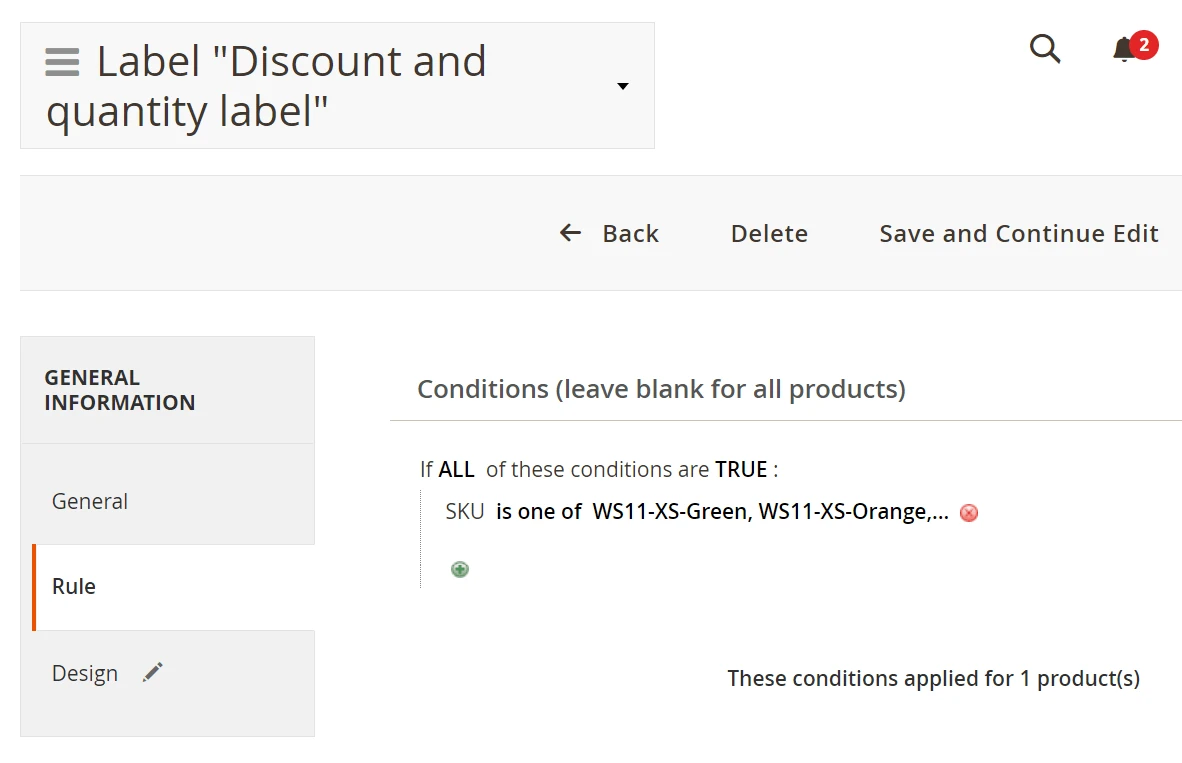Remove the SKU condition with red icon
This screenshot has height=763, width=1182.
[969, 513]
